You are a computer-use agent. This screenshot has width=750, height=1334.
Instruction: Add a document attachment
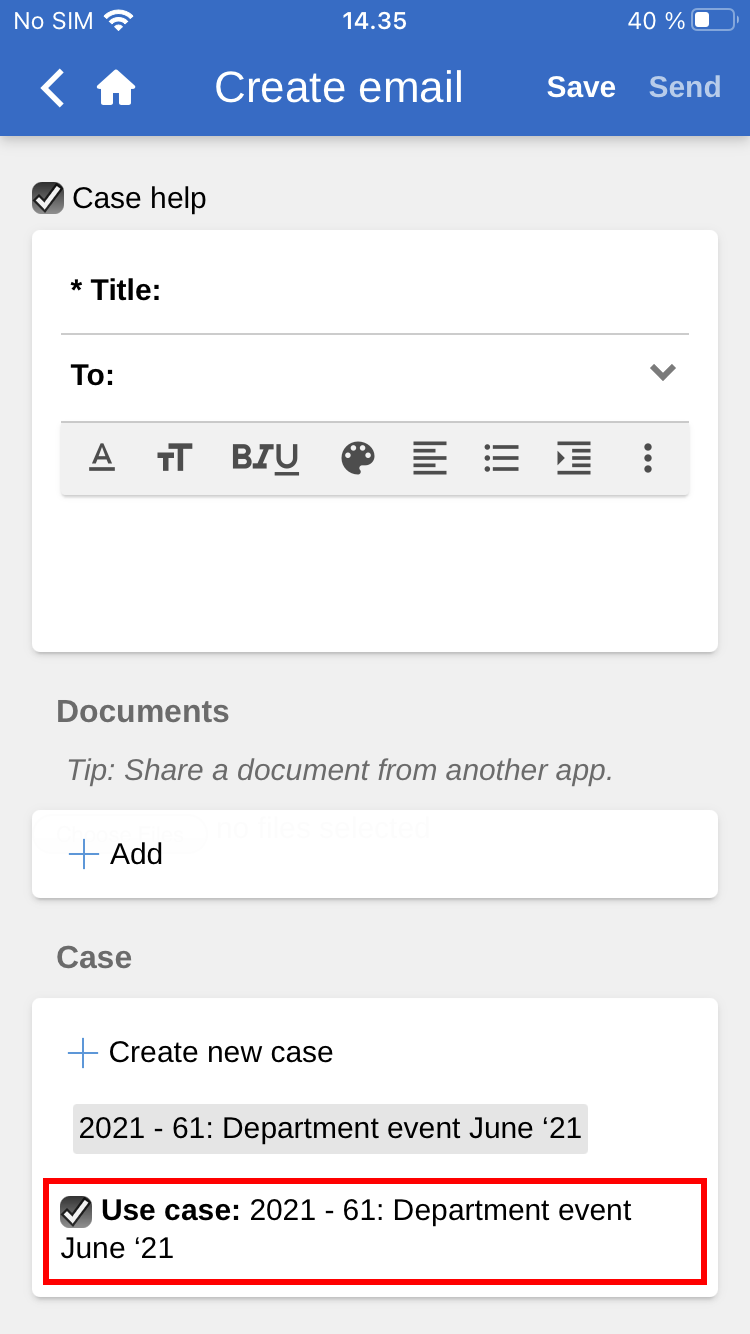click(116, 854)
